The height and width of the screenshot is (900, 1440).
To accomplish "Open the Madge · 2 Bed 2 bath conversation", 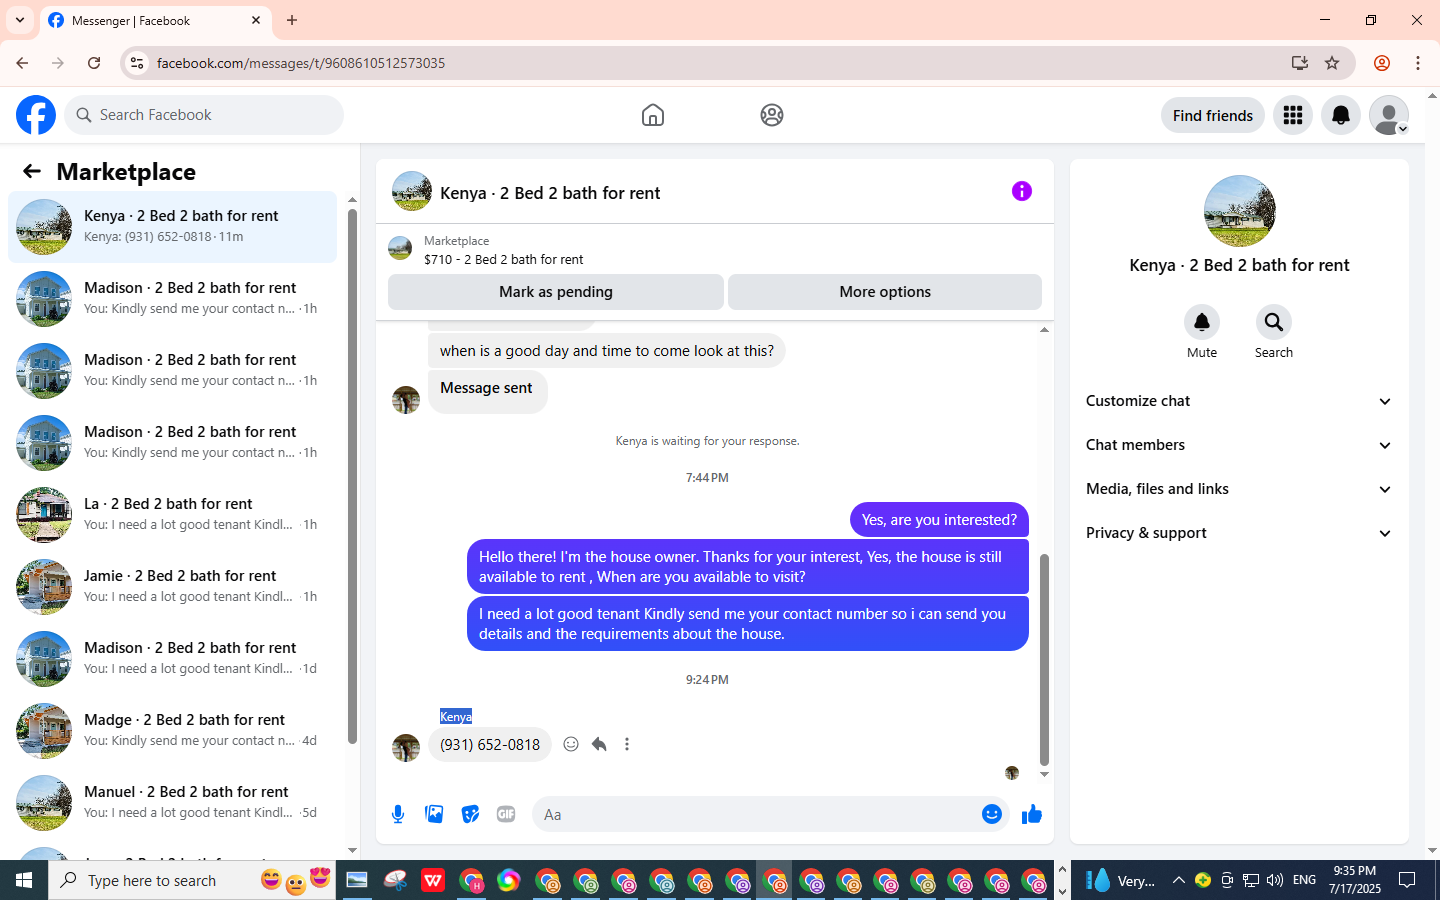I will 173,731.
